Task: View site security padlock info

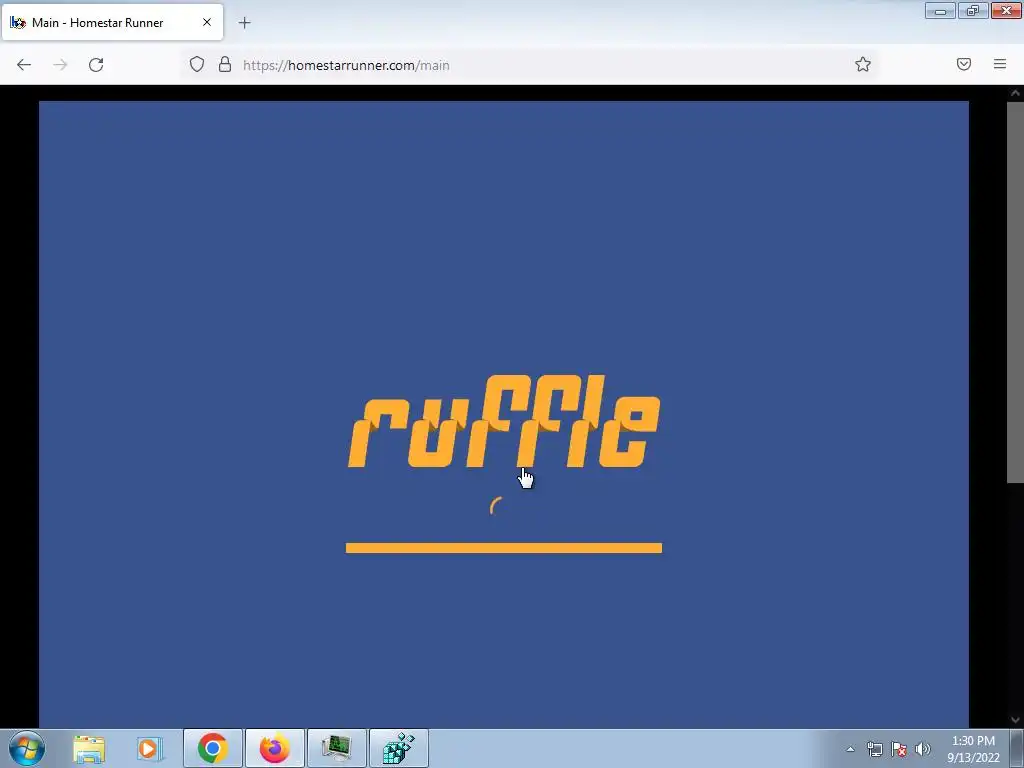Action: click(x=225, y=64)
